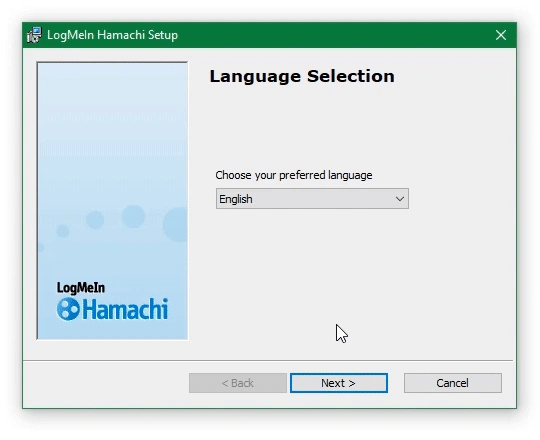Close the LogMeIn Hamachi Setup window
Viewport: 540px width, 440px height.
click(501, 35)
